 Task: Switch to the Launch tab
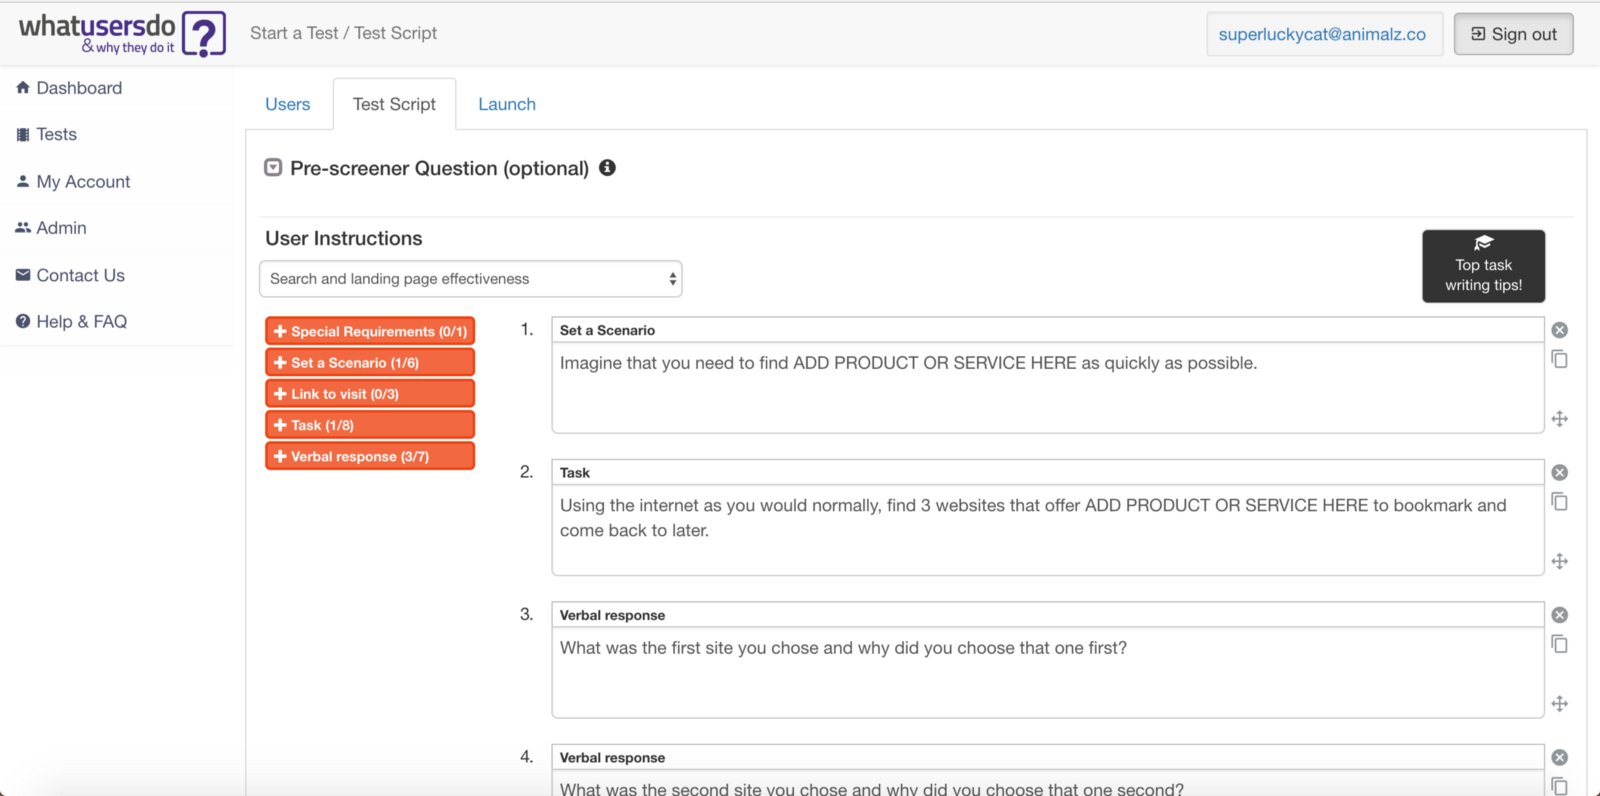point(507,104)
